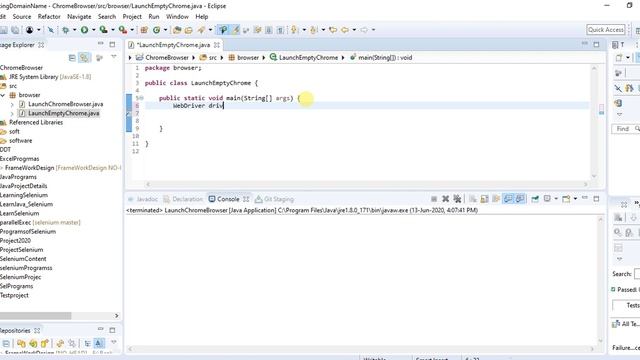This screenshot has width=640, height=360.
Task: Switch to the Javadoc tab
Action: click(x=143, y=199)
